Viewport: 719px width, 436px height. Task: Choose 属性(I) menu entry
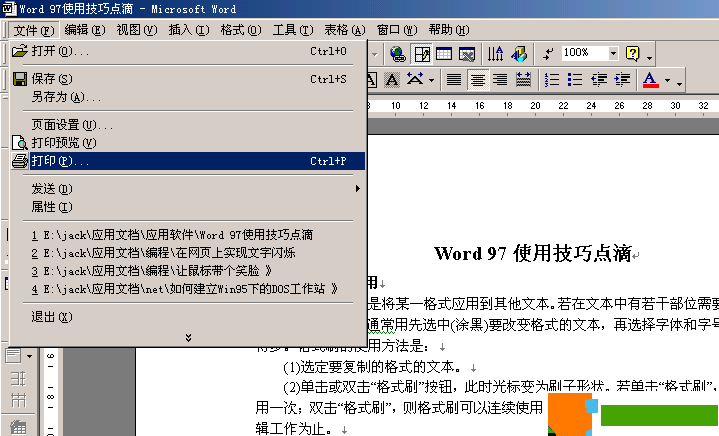coord(188,207)
